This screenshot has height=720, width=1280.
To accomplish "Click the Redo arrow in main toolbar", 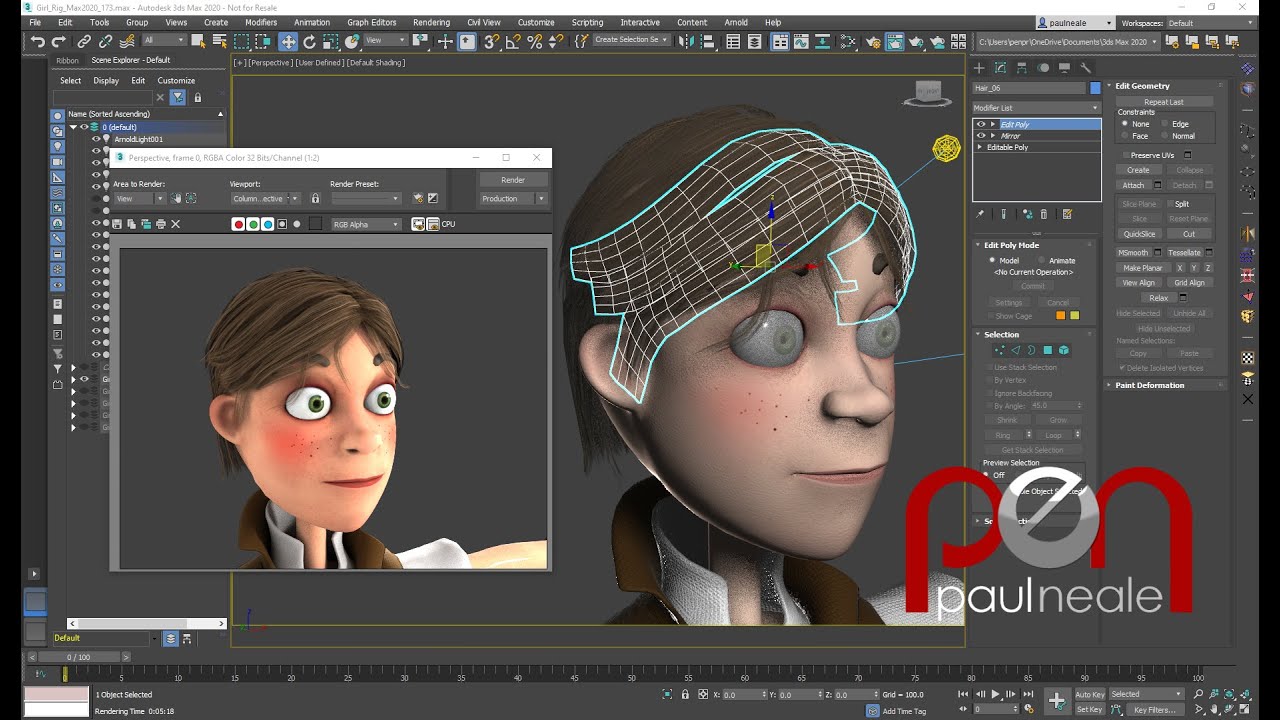I will (x=58, y=41).
